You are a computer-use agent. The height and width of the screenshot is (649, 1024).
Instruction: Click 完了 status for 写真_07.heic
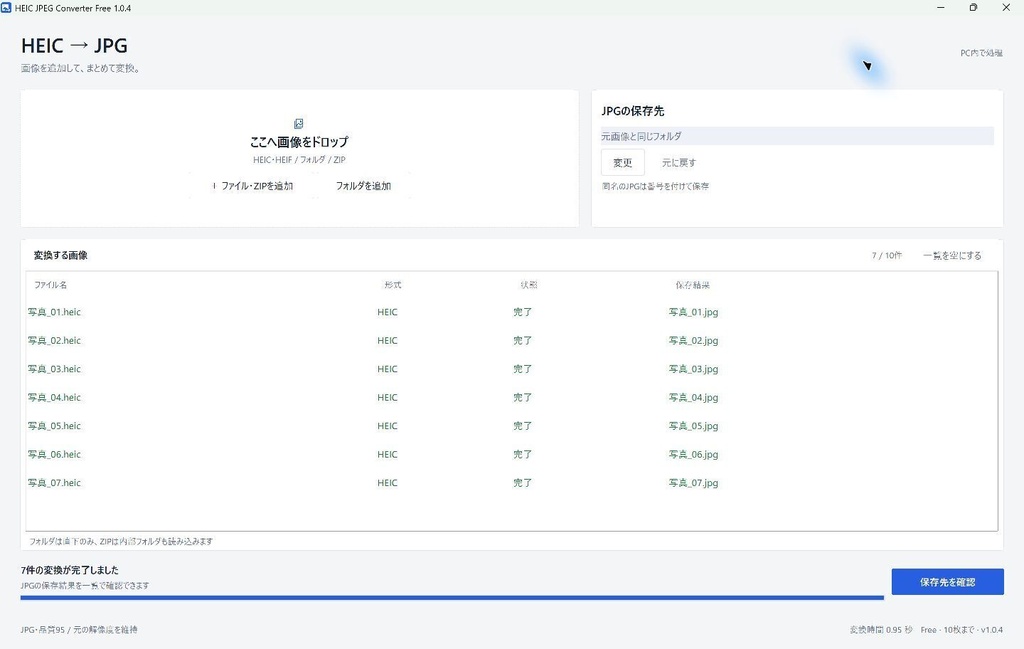point(522,483)
